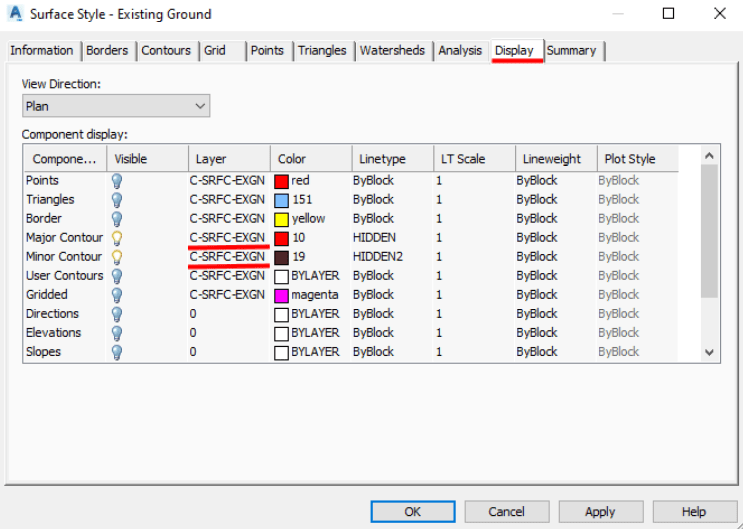Change Major Contour color 10 swatch
The width and height of the screenshot is (743, 529).
[x=281, y=238]
